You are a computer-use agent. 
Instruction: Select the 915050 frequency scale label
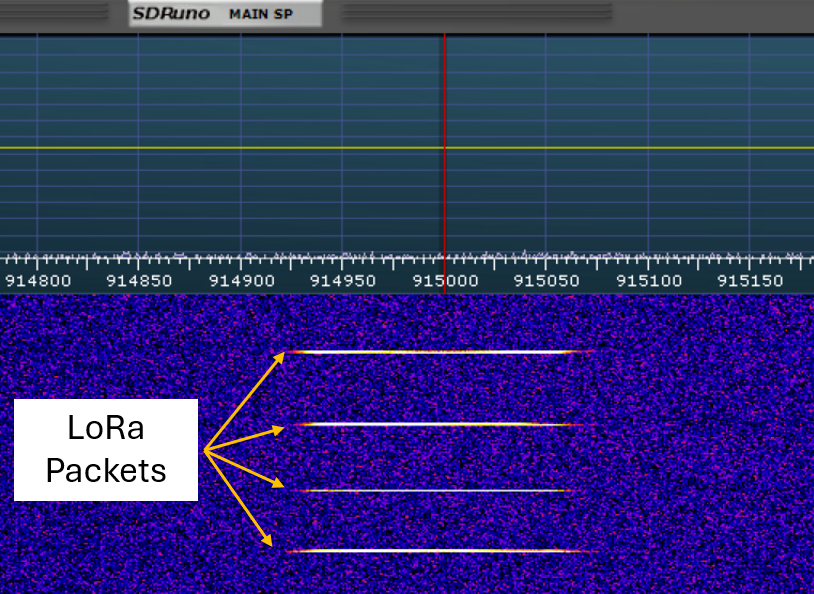click(x=546, y=281)
